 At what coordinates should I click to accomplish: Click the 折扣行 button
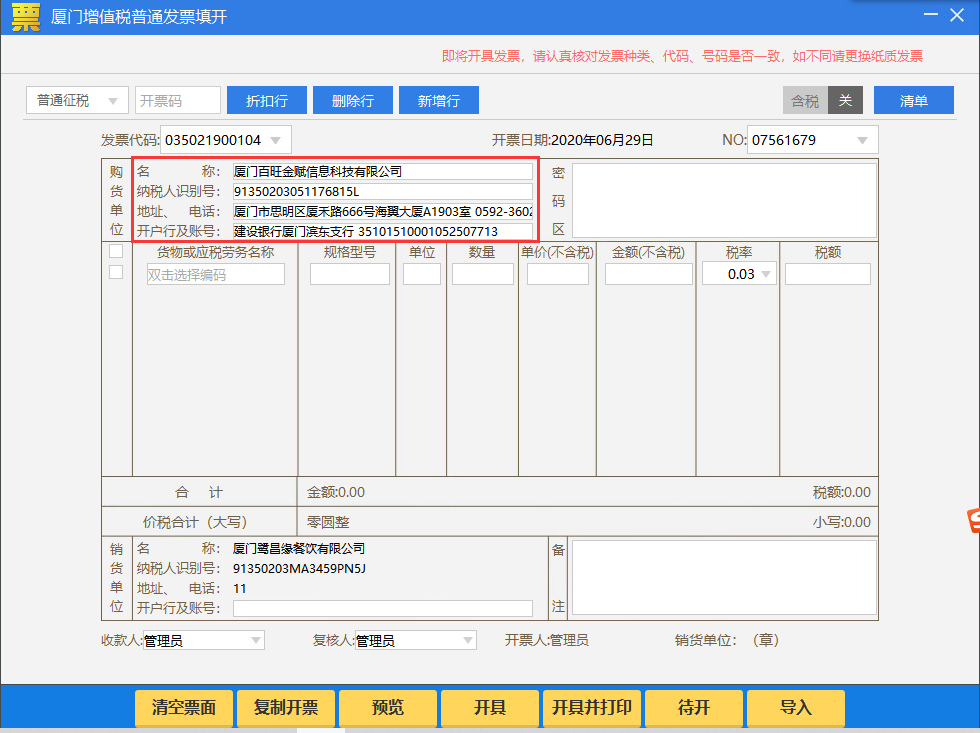pyautogui.click(x=267, y=100)
